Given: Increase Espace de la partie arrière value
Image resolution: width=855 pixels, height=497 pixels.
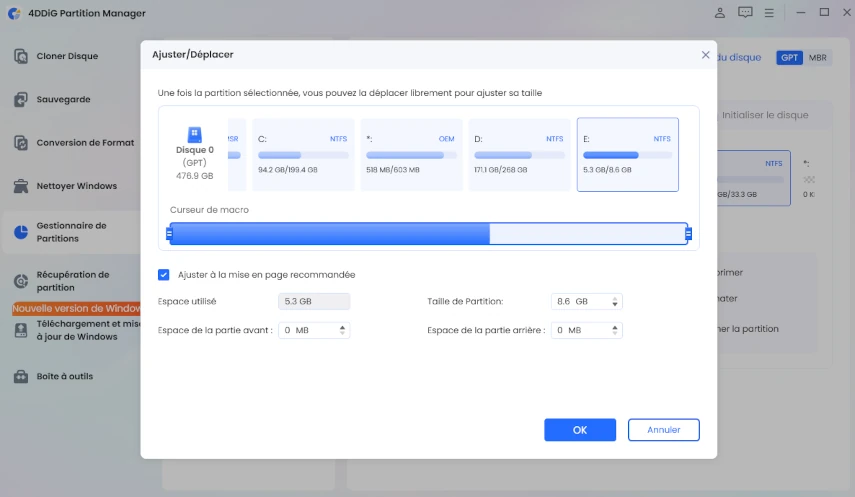Looking at the screenshot, I should click(x=615, y=327).
